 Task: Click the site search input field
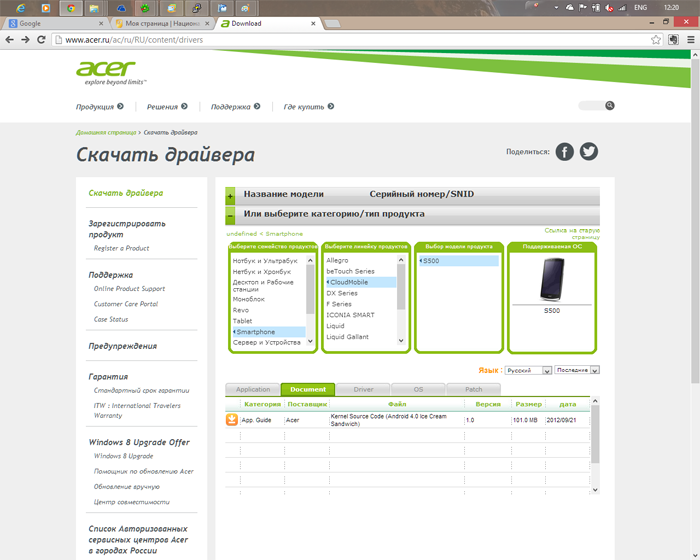coord(592,106)
